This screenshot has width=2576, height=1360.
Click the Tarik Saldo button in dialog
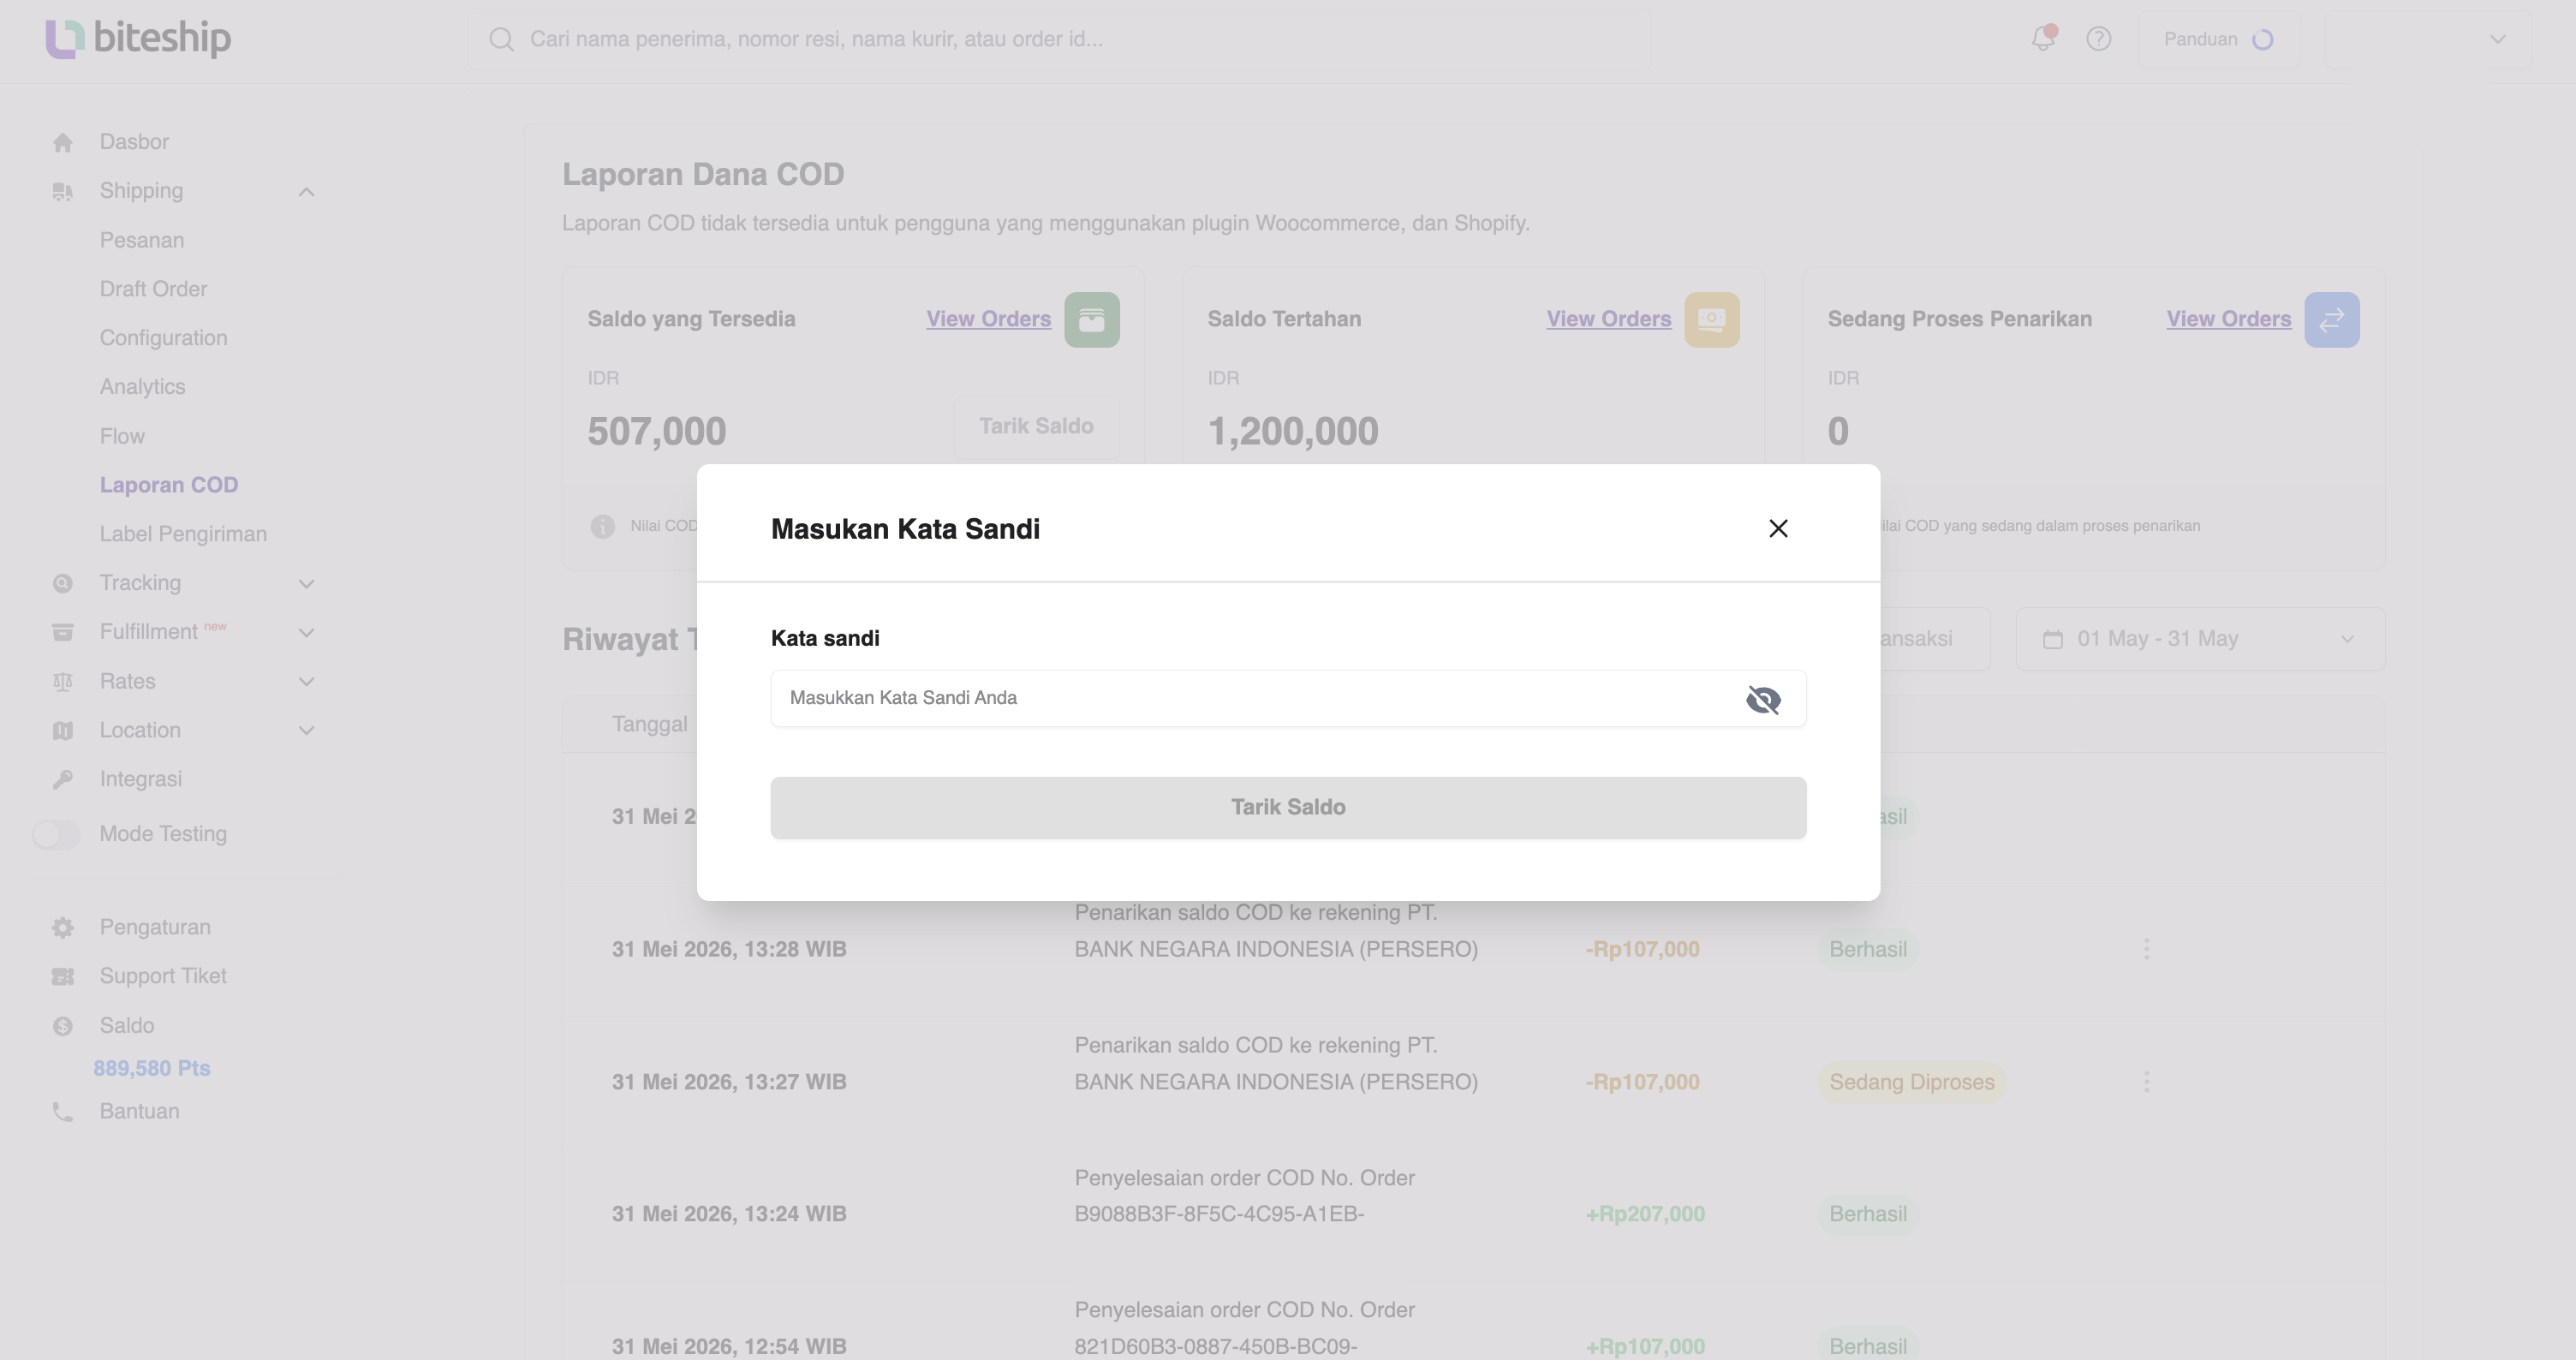1288,807
